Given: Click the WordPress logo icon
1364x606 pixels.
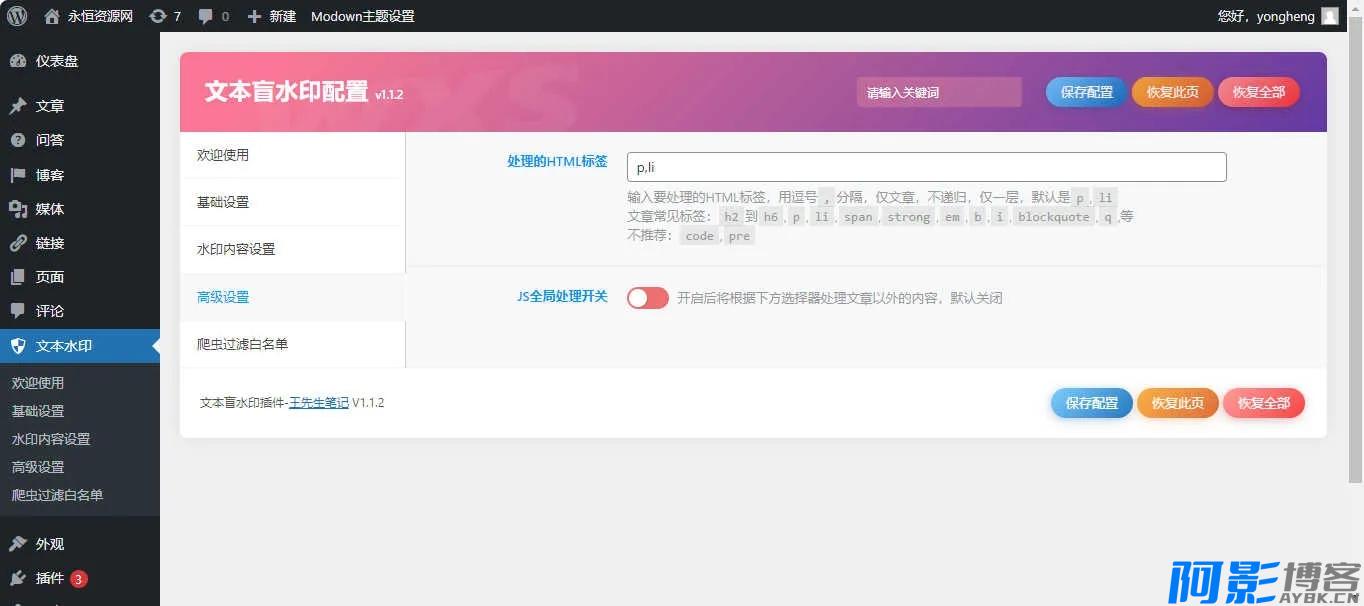Looking at the screenshot, I should [x=17, y=16].
